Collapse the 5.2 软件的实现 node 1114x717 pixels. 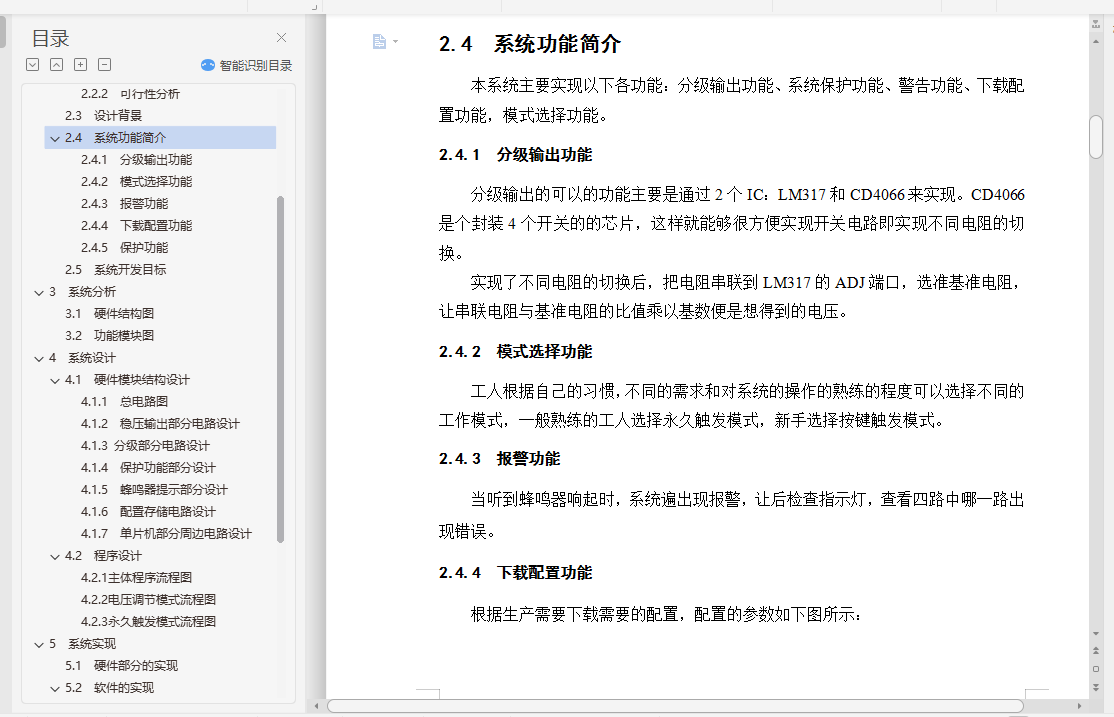point(55,689)
